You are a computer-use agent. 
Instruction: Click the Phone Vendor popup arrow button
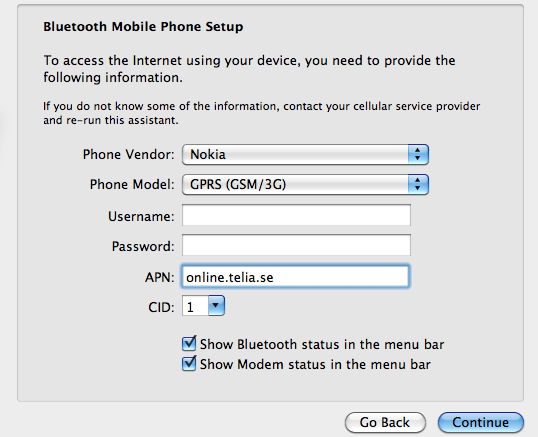coord(418,155)
